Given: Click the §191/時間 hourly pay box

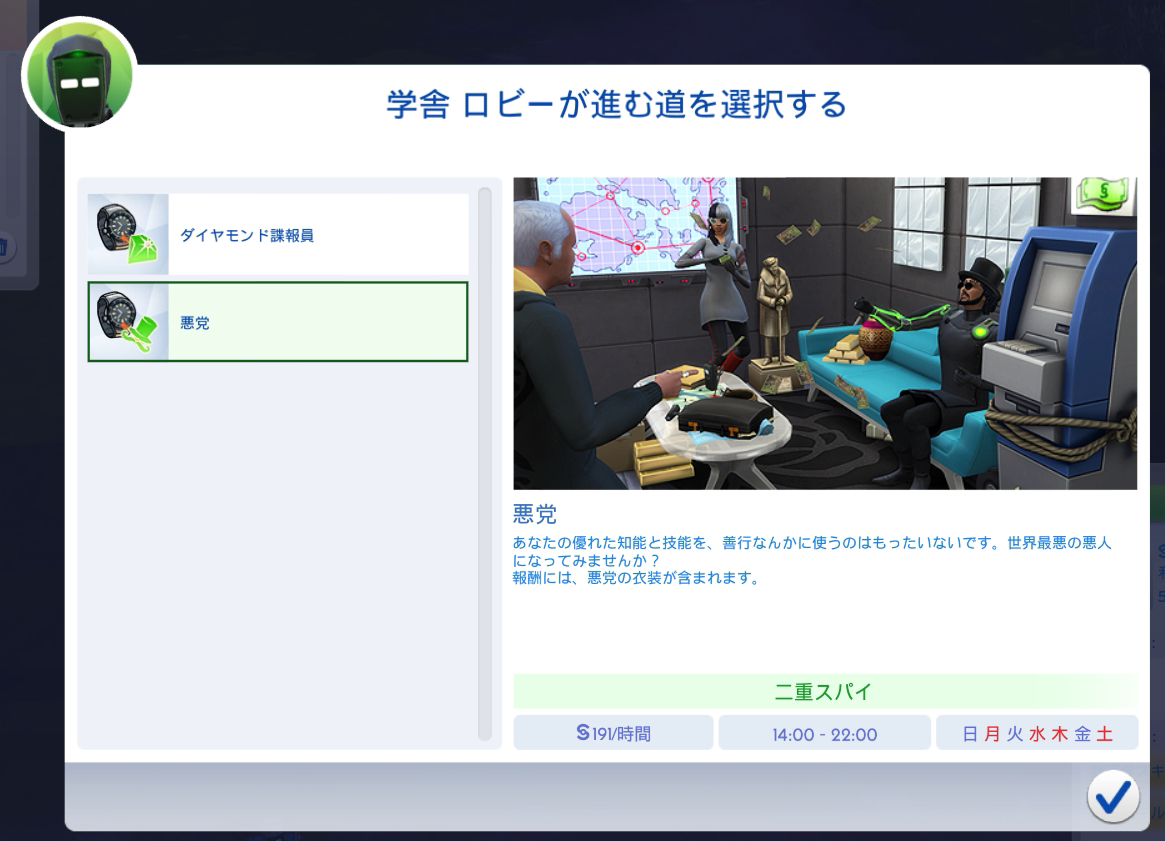Looking at the screenshot, I should click(614, 733).
